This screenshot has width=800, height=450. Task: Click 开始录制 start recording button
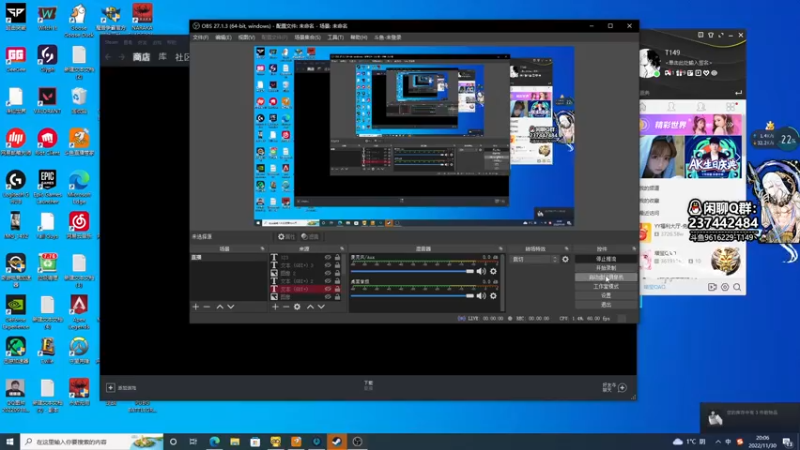coord(606,268)
